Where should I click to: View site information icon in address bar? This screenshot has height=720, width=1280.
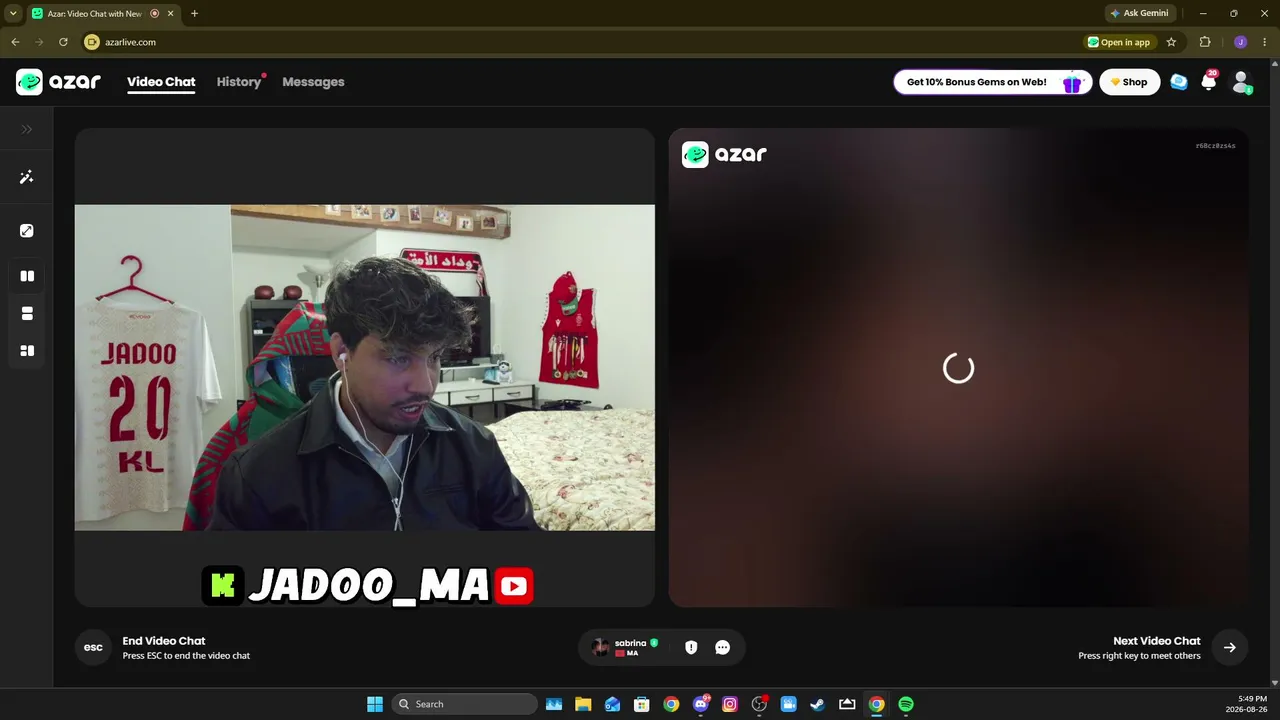[92, 42]
